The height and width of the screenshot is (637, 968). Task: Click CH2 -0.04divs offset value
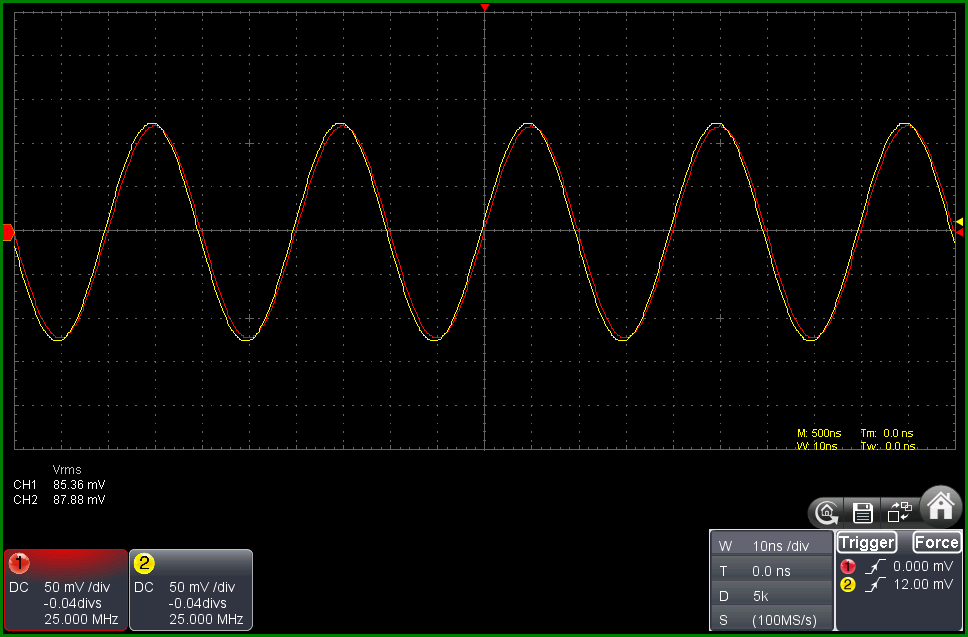(x=197, y=603)
